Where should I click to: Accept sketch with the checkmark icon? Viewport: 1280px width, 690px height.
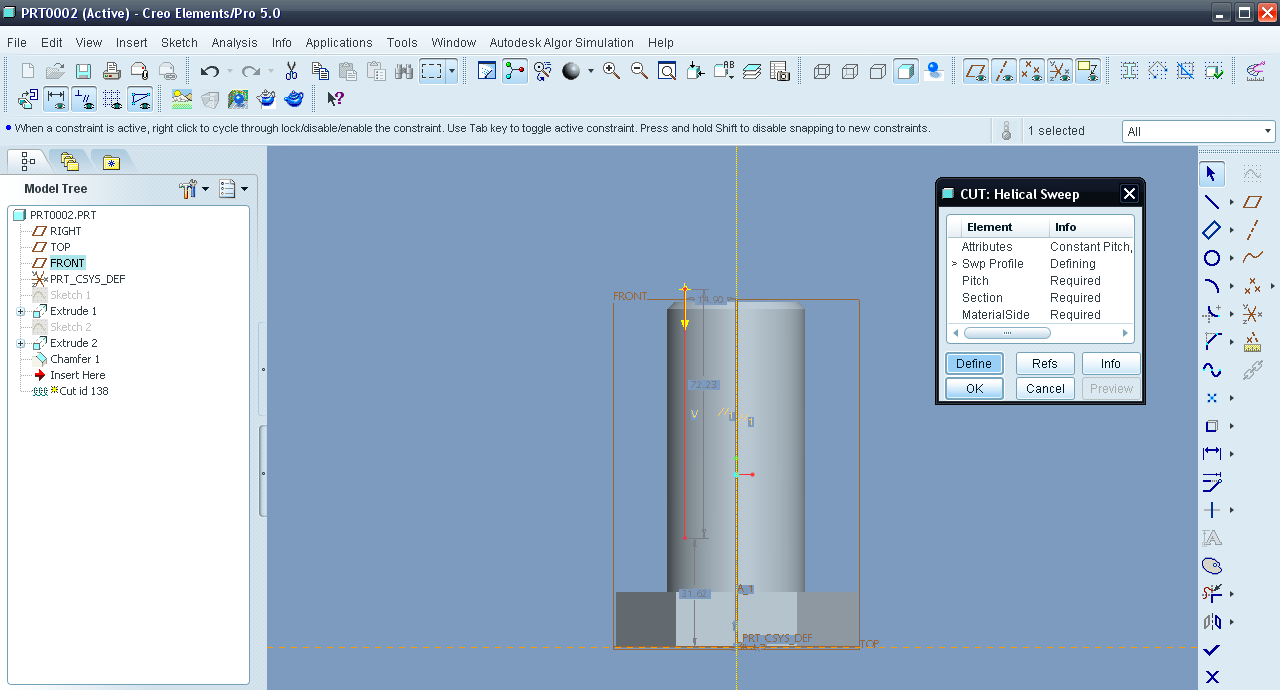pos(1211,650)
